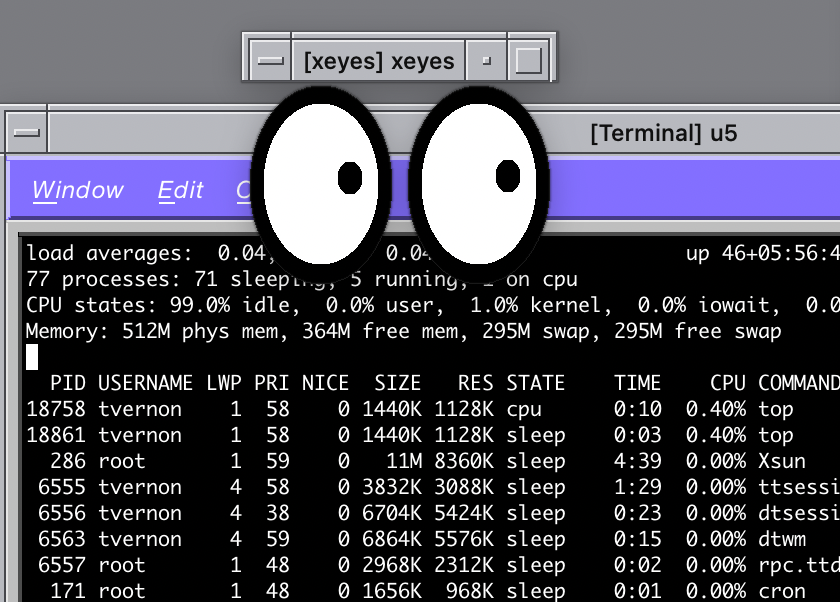Click the 1:29 time value
Image resolution: width=840 pixels, height=602 pixels.
click(x=638, y=487)
